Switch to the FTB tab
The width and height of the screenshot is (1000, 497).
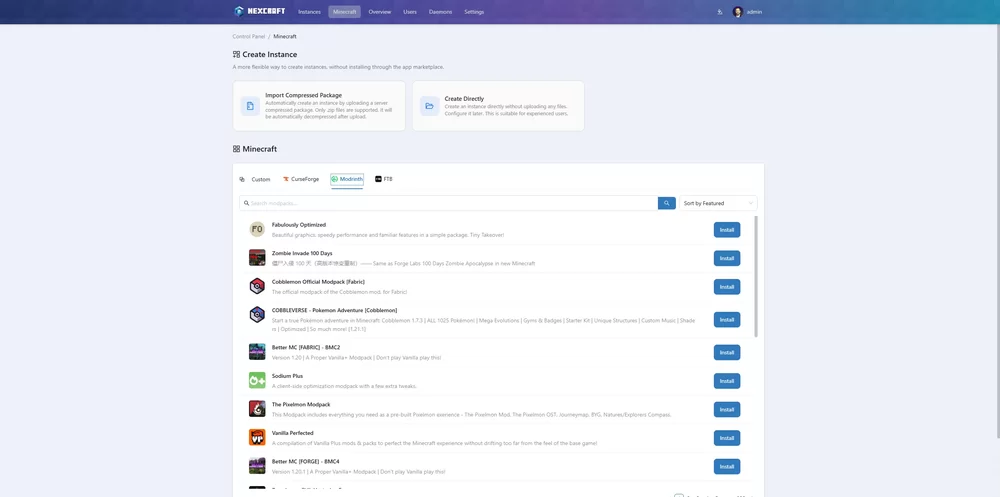click(384, 179)
